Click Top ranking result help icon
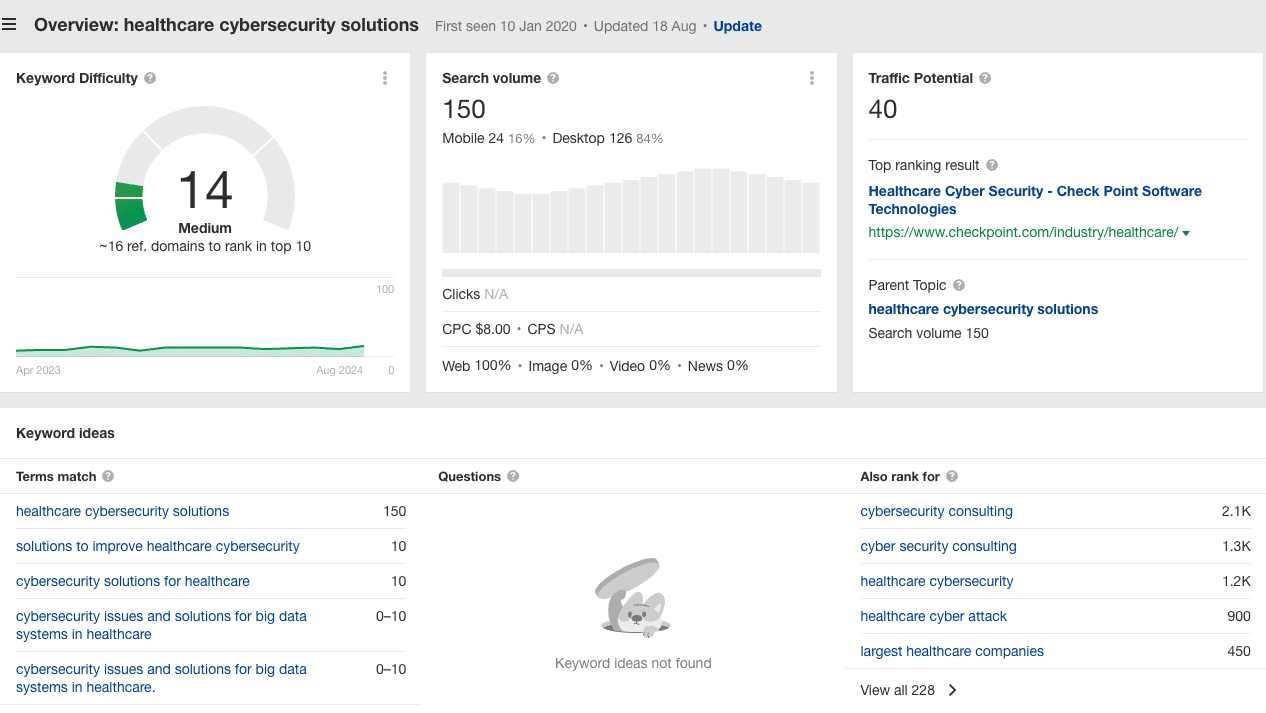Screen dimensions: 1266x713 point(991,165)
